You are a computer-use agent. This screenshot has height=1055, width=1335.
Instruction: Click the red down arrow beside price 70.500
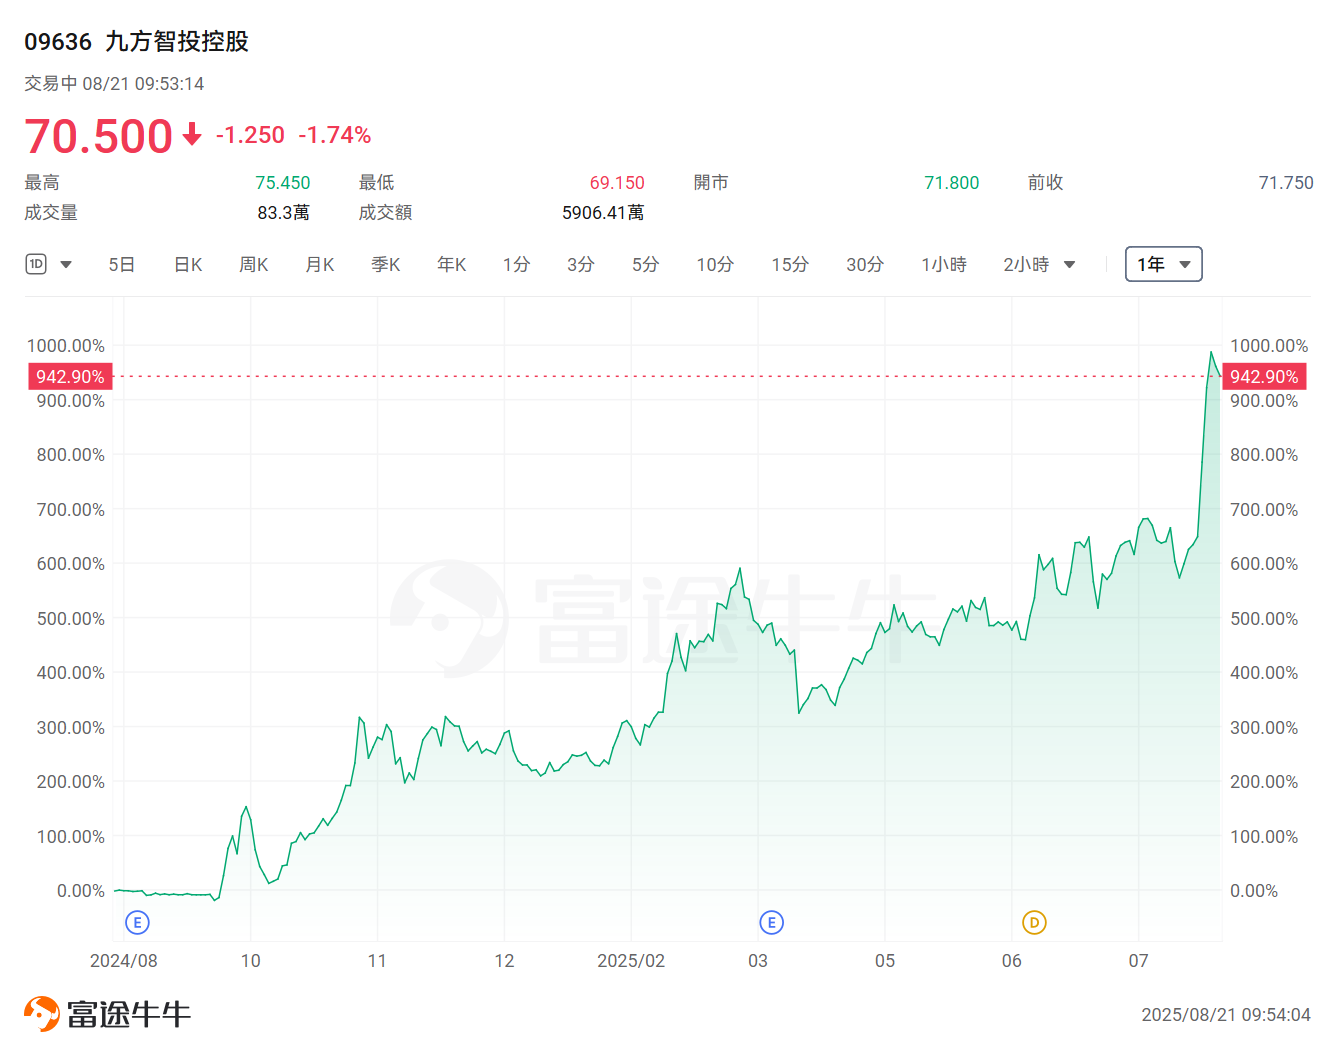[x=190, y=136]
